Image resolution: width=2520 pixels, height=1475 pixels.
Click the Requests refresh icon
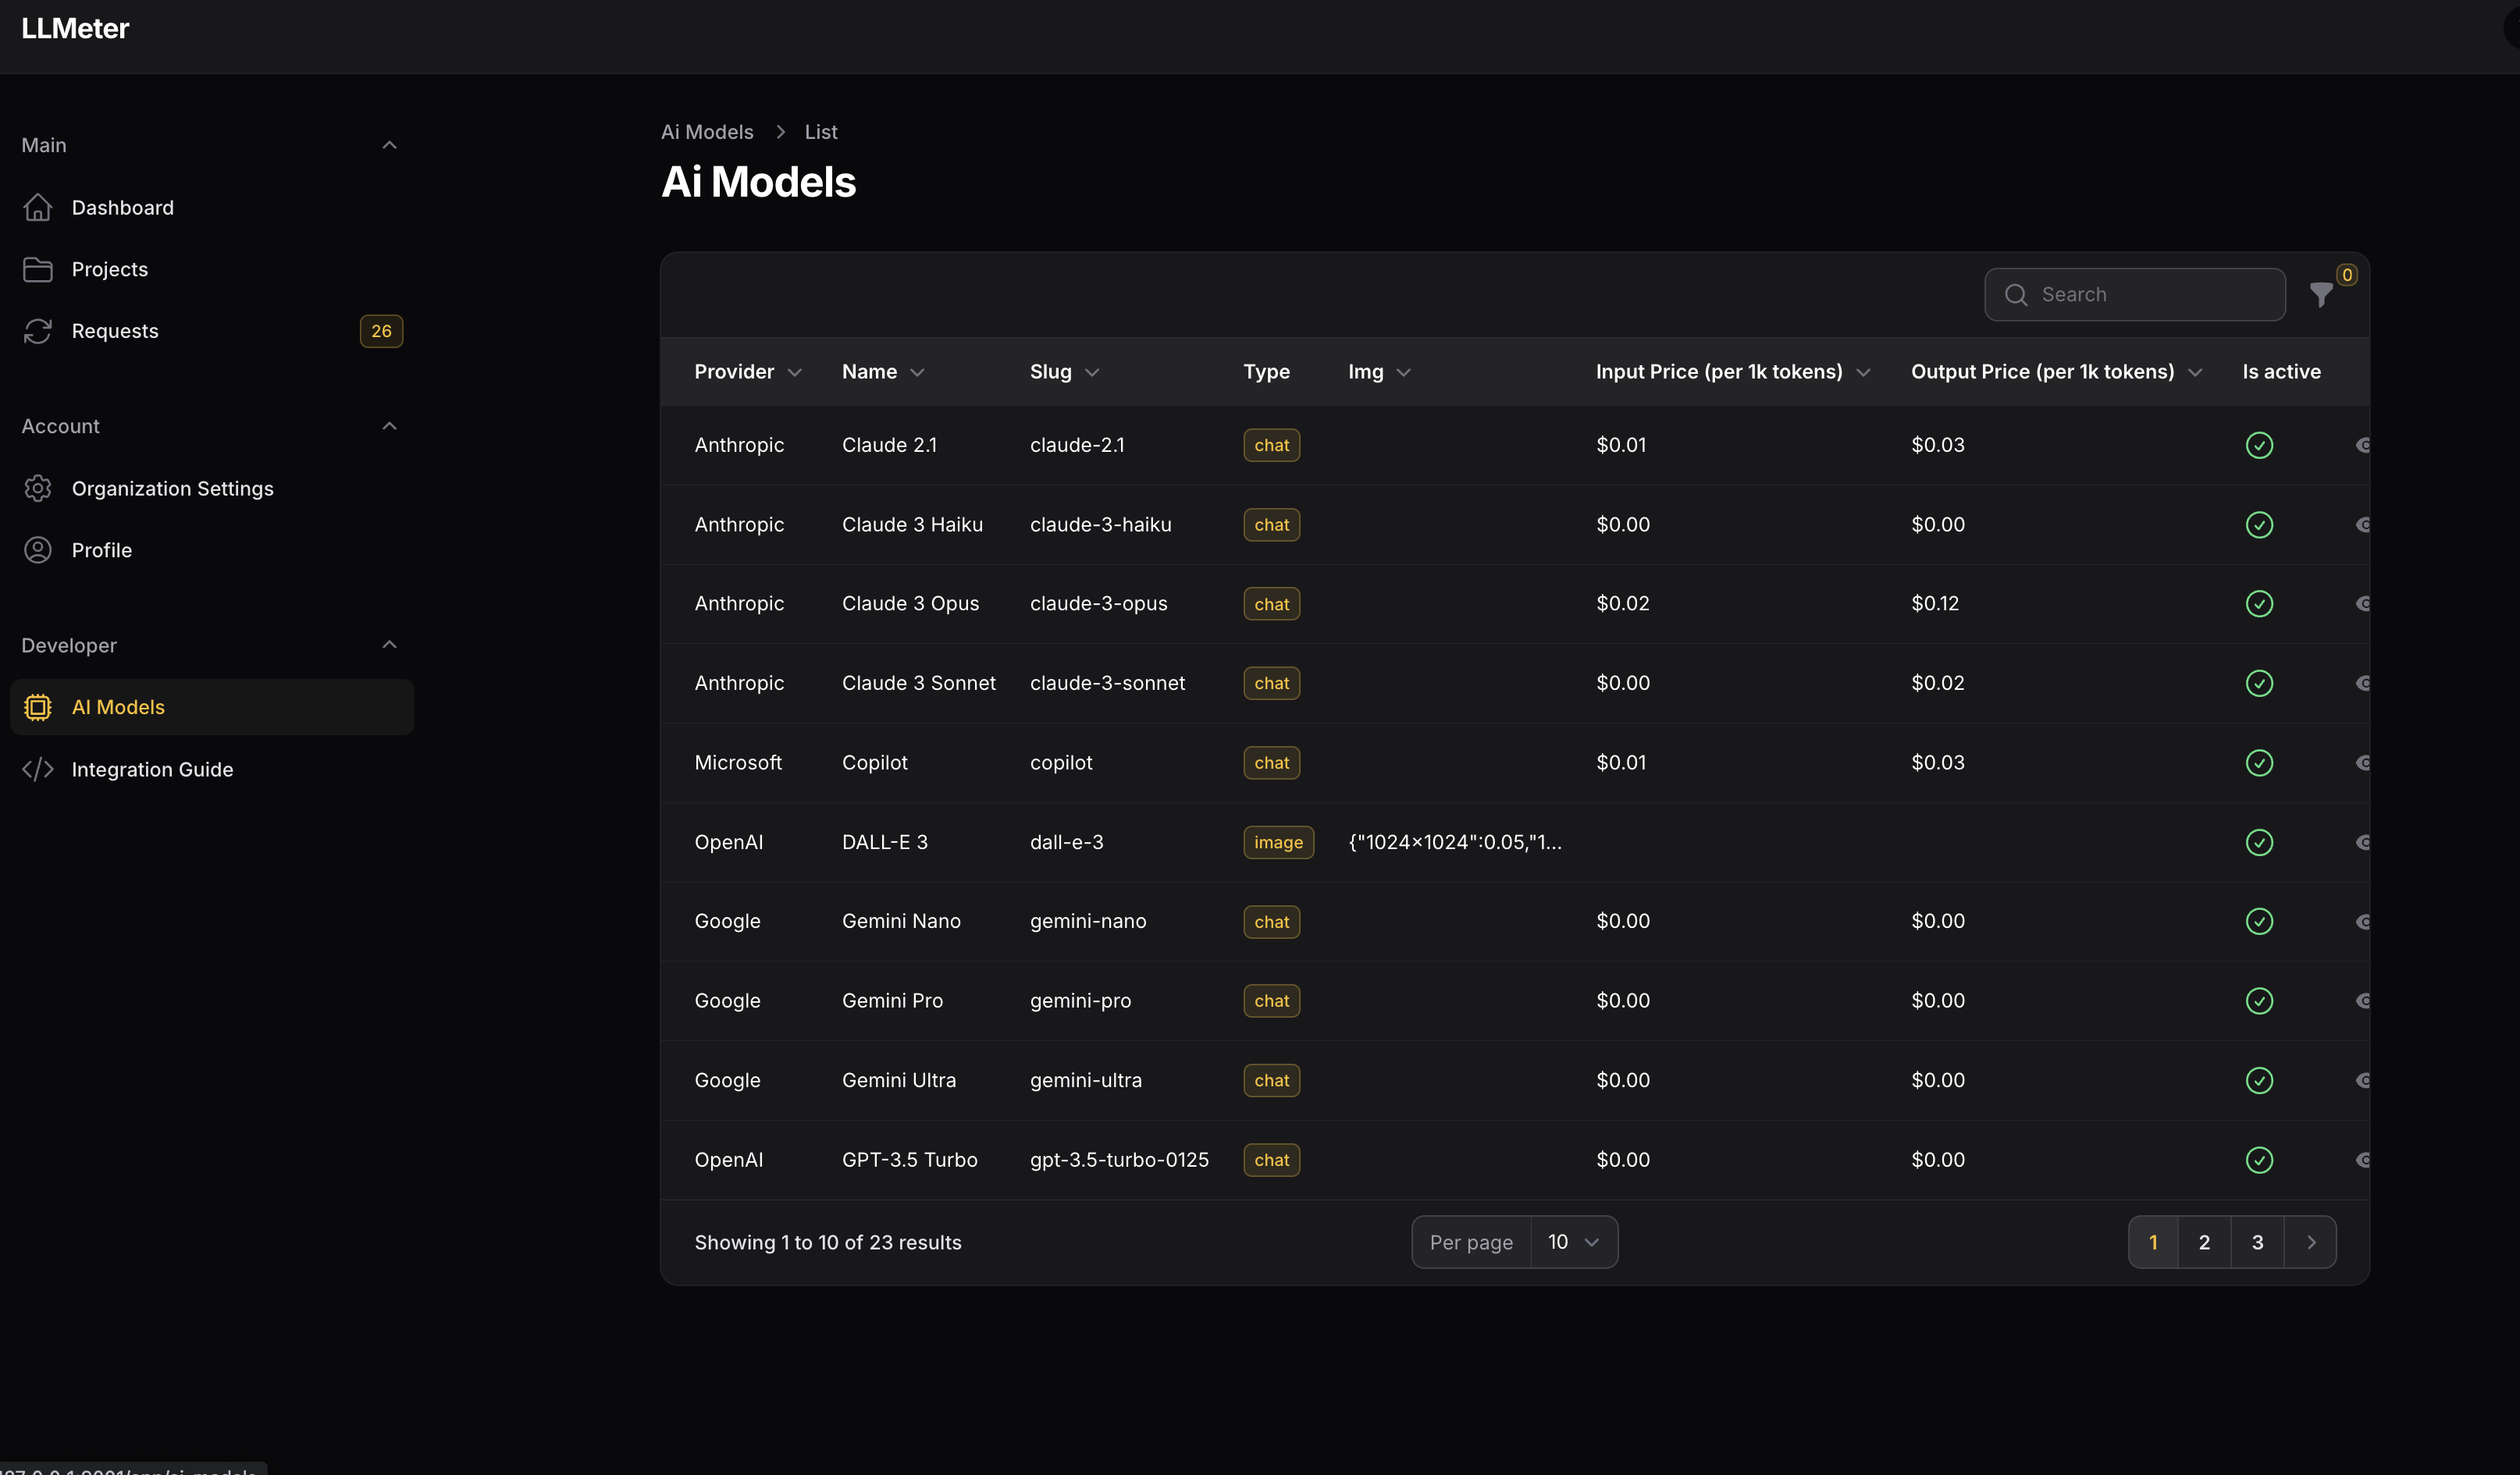point(38,331)
